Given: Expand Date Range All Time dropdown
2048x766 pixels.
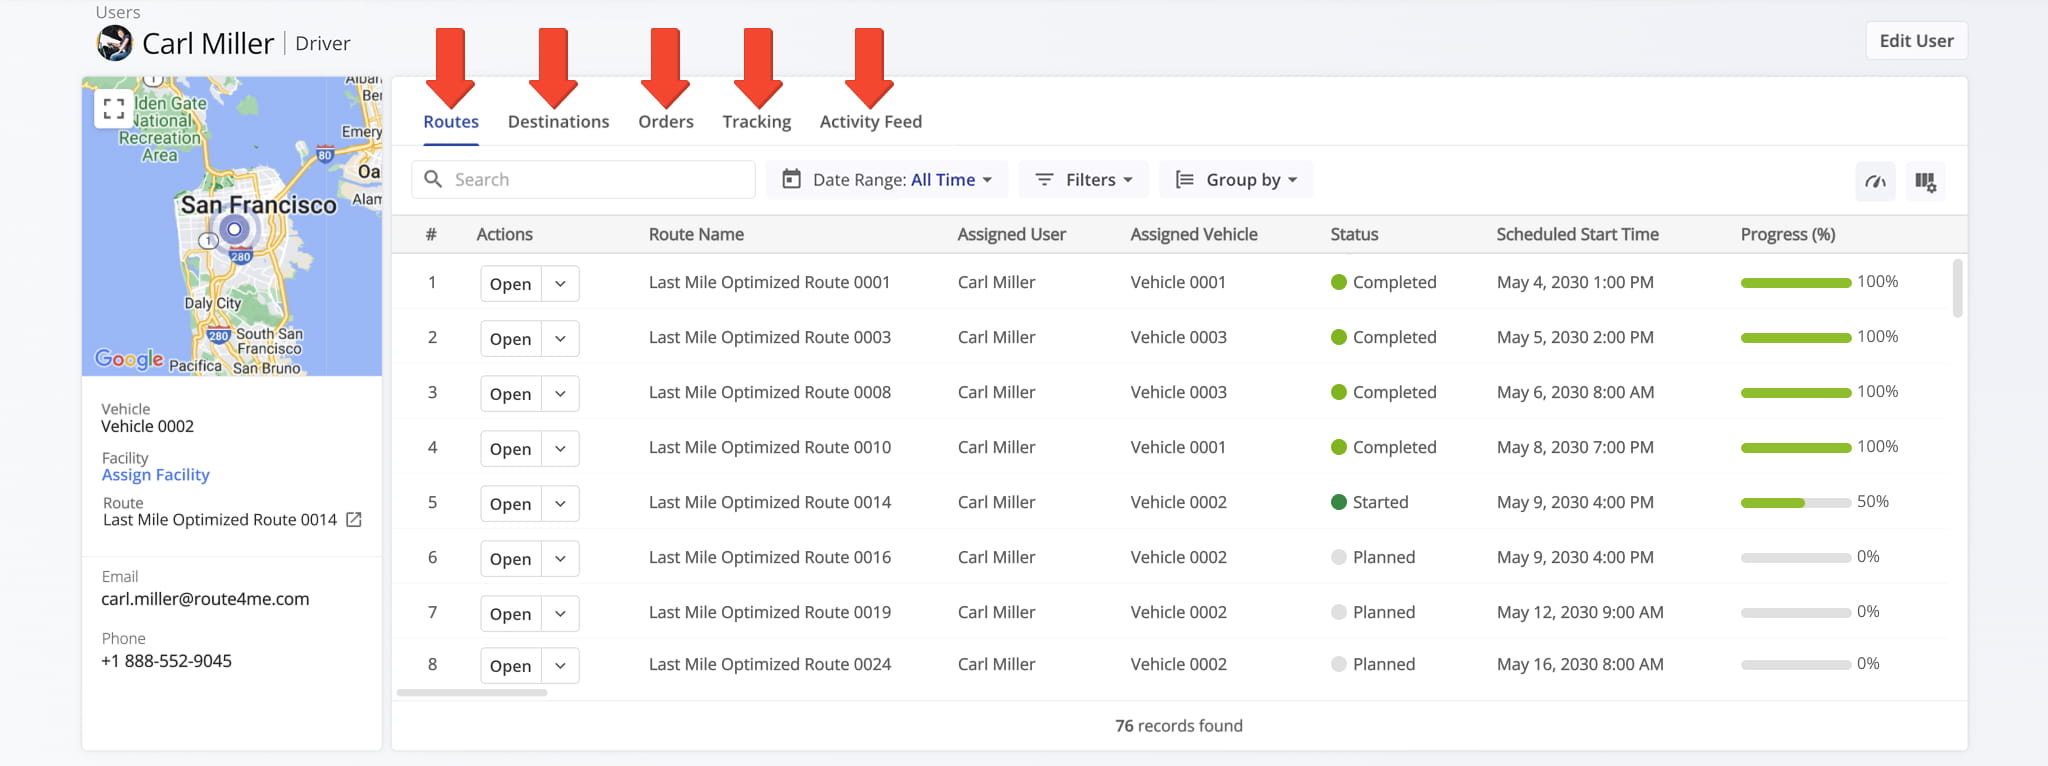Looking at the screenshot, I should pos(951,180).
